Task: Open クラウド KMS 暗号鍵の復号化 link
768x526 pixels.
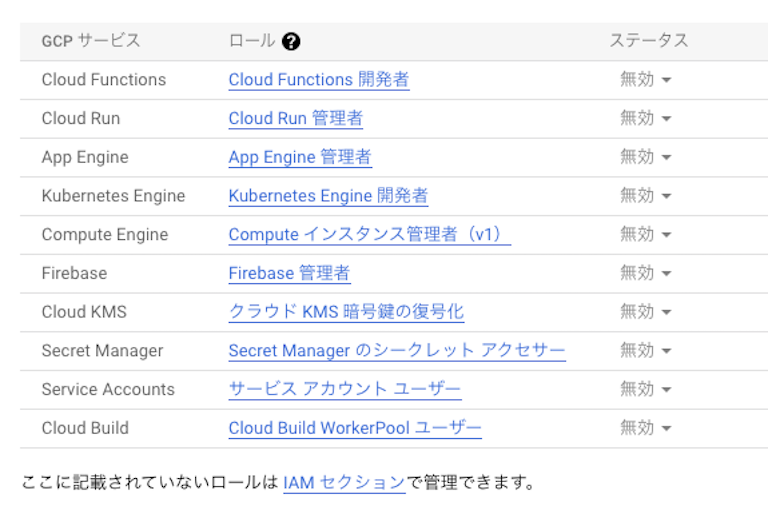Action: pyautogui.click(x=346, y=312)
